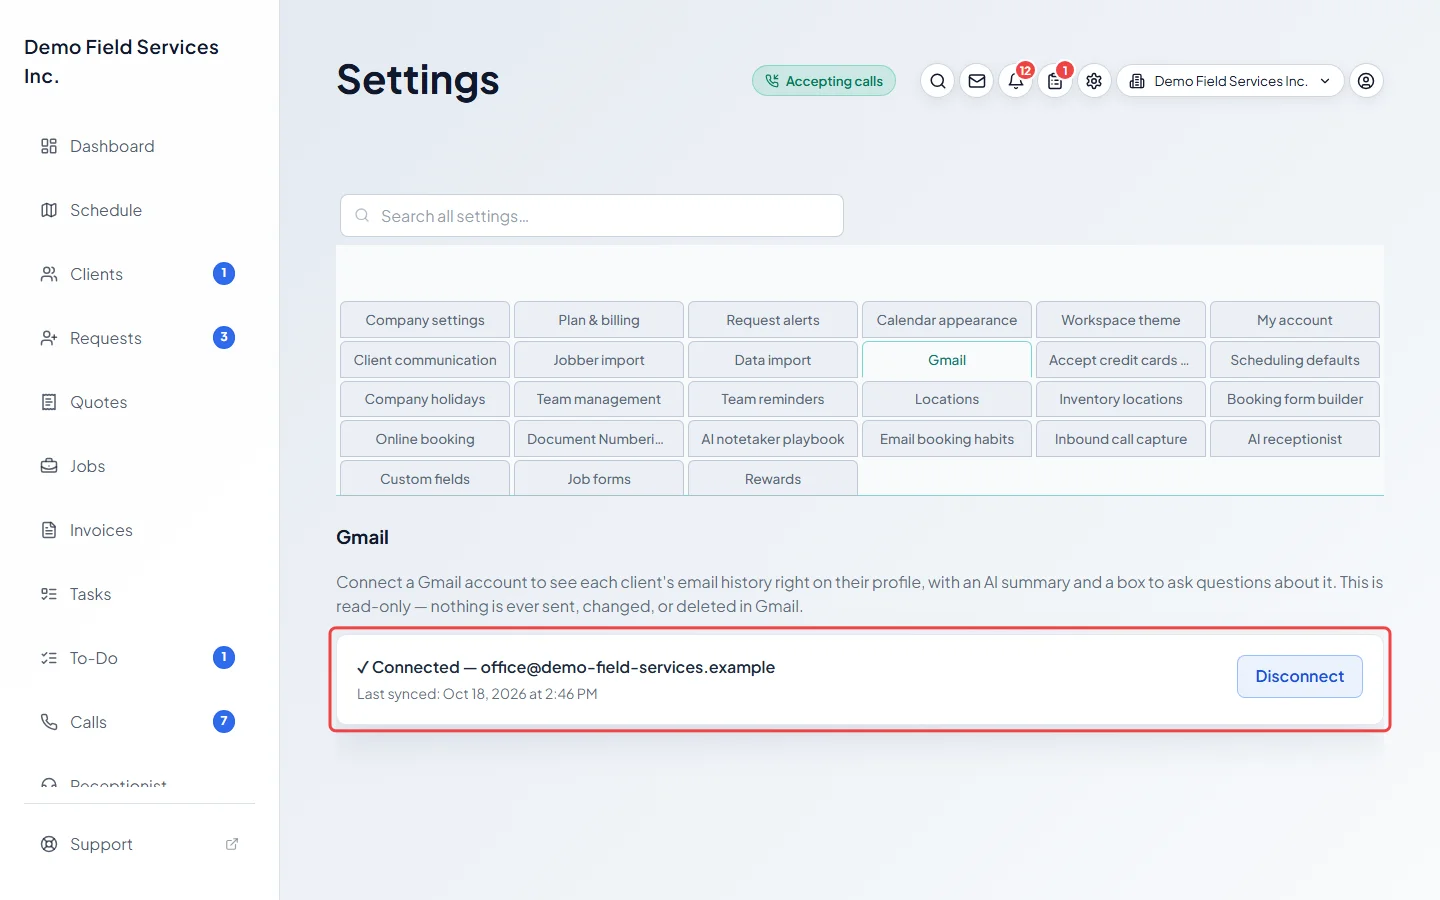Image resolution: width=1440 pixels, height=900 pixels.
Task: Go to the Custom fields tab
Action: (x=425, y=479)
